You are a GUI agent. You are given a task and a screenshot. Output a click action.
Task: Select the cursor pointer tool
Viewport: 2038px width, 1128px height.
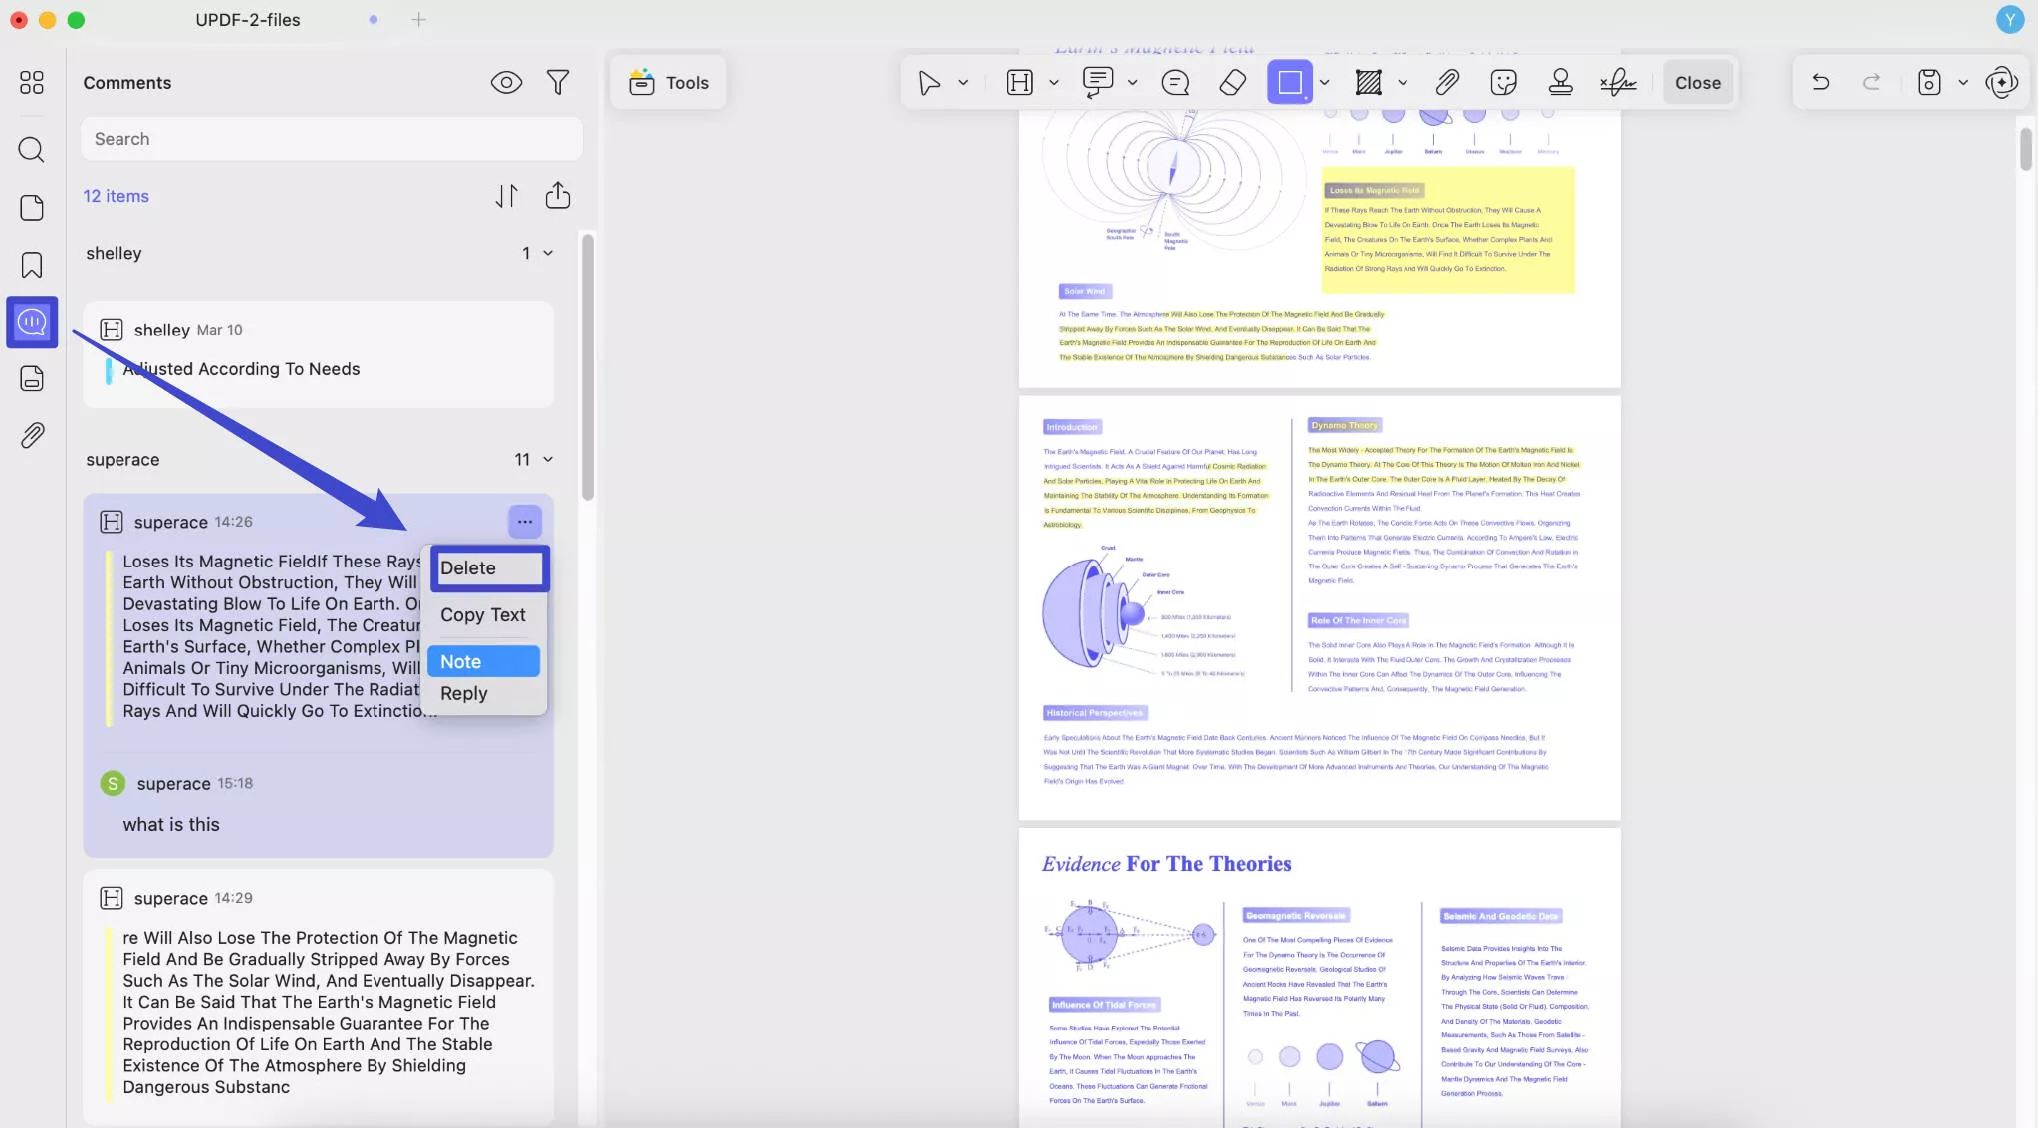929,83
